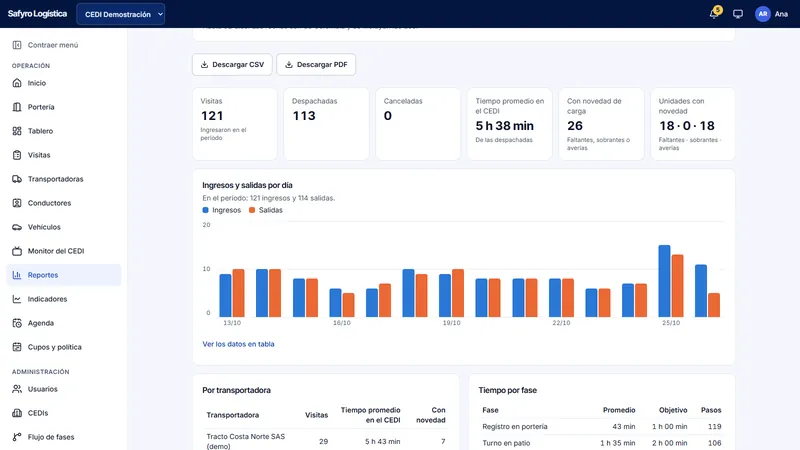Click the Objetivo column header
The image size is (800, 450).
click(673, 410)
